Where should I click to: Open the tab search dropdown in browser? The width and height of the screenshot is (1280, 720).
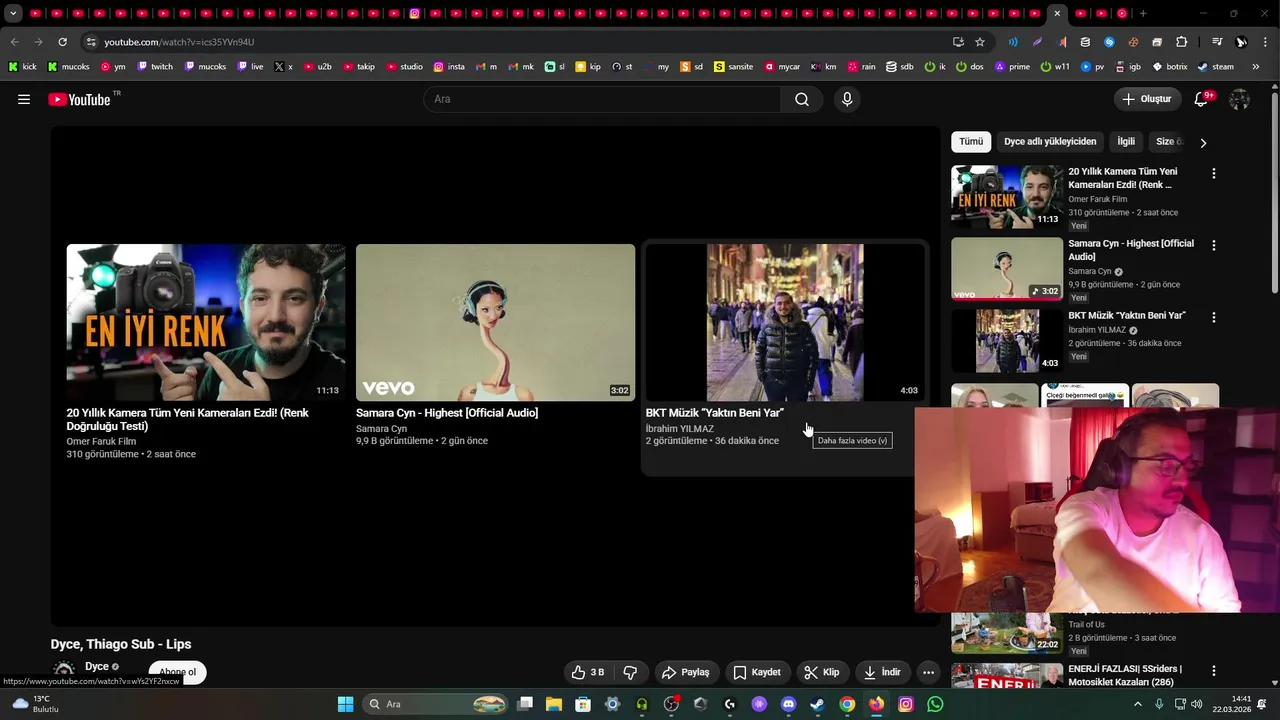point(13,13)
